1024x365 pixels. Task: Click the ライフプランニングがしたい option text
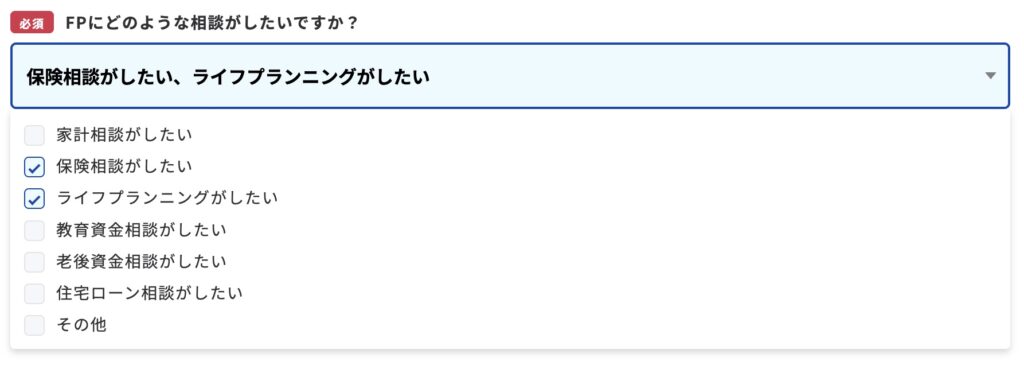point(167,198)
